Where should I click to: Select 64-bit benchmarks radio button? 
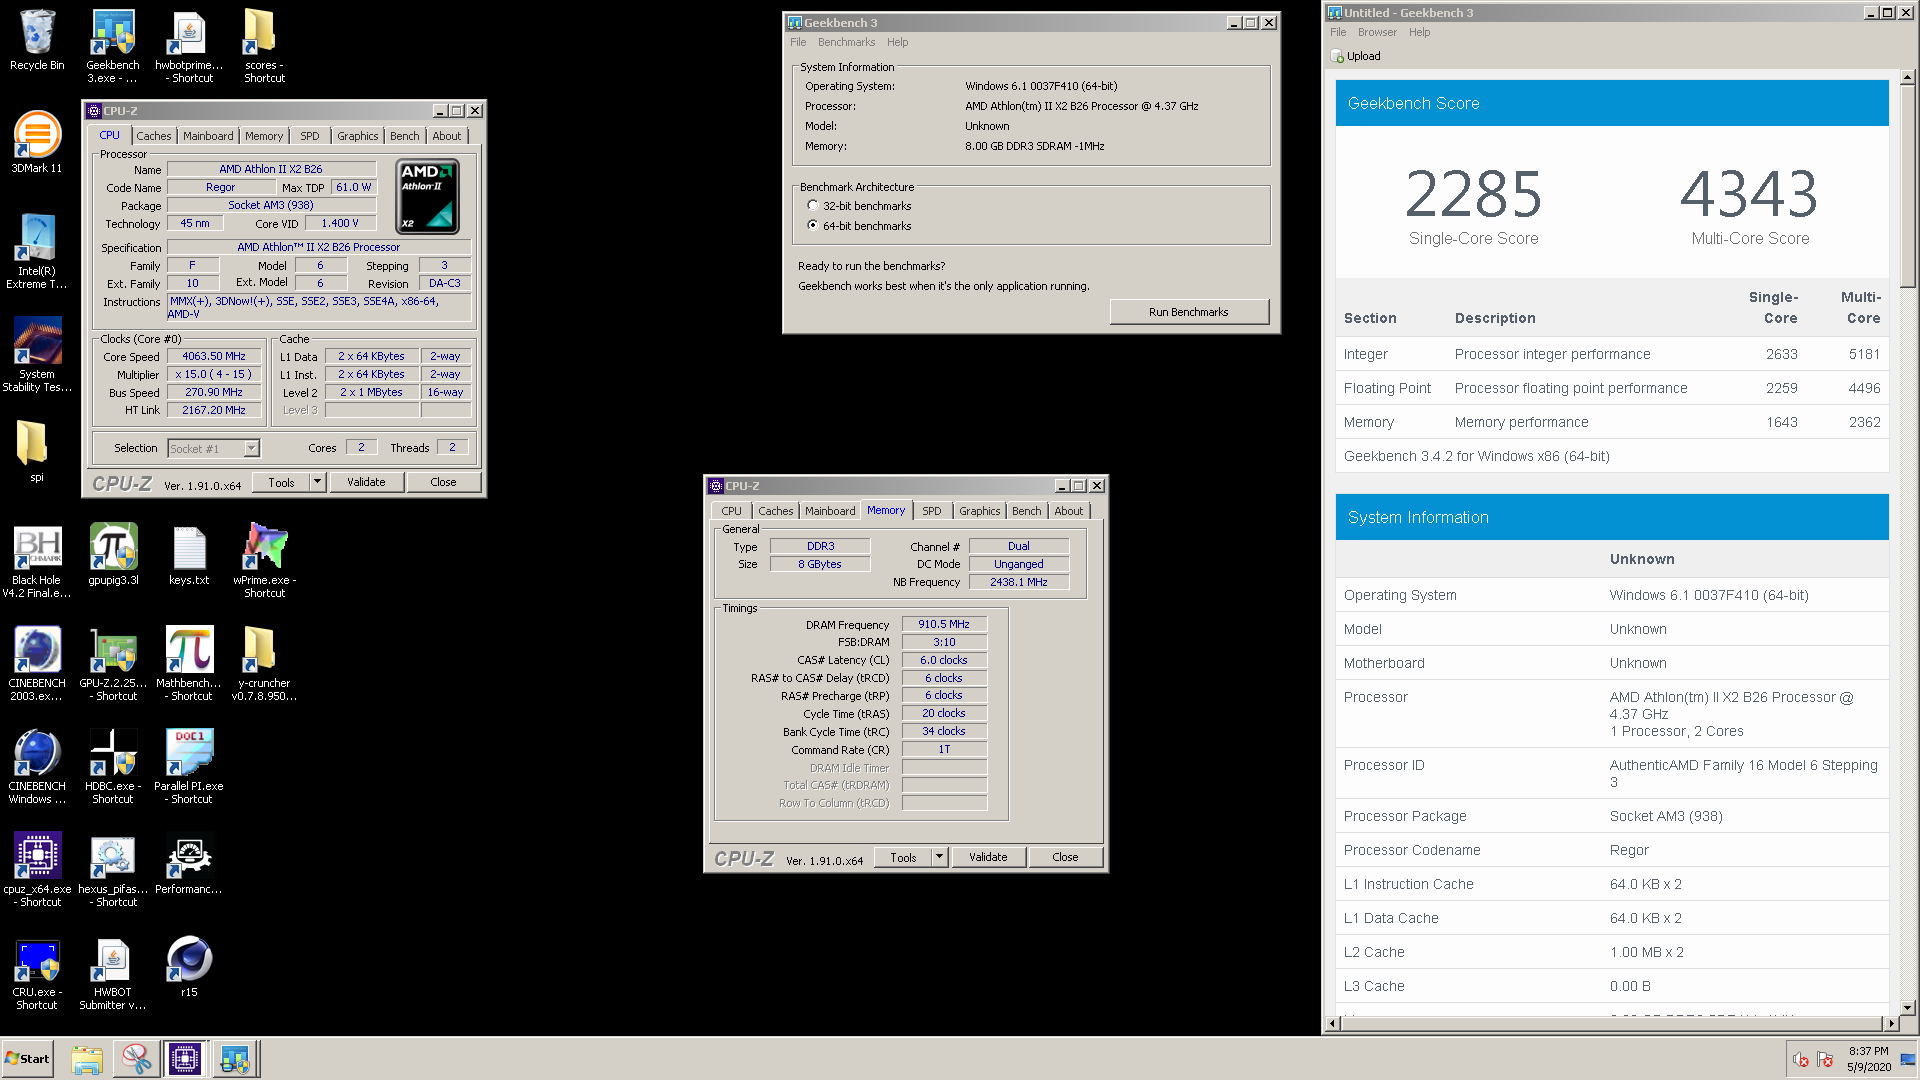pyautogui.click(x=813, y=226)
